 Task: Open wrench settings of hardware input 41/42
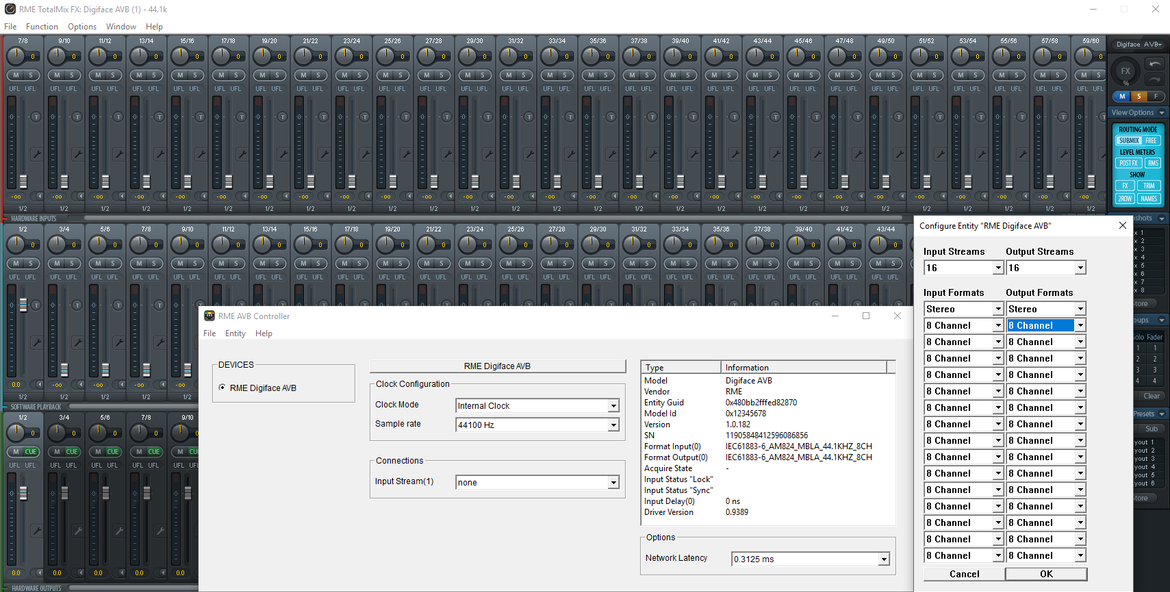[x=734, y=154]
